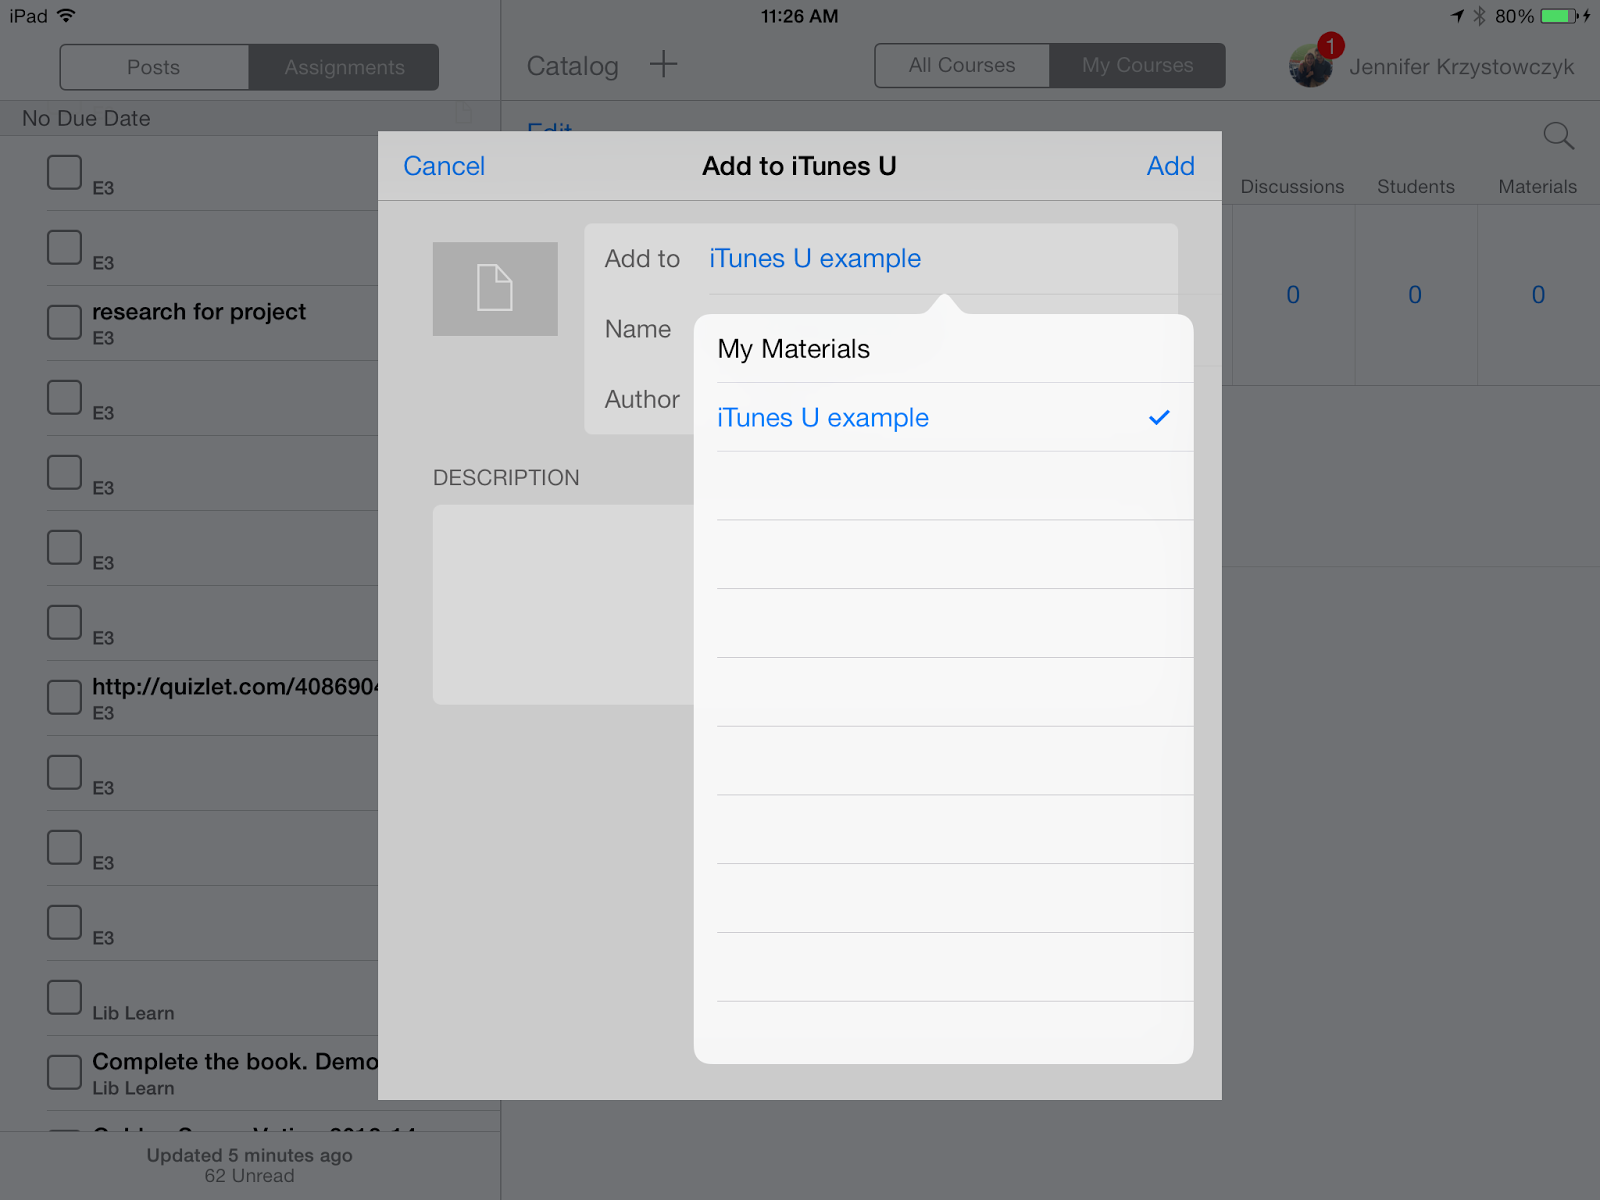
Task: Tap the Complete the book. Demo text
Action: coord(235,1061)
